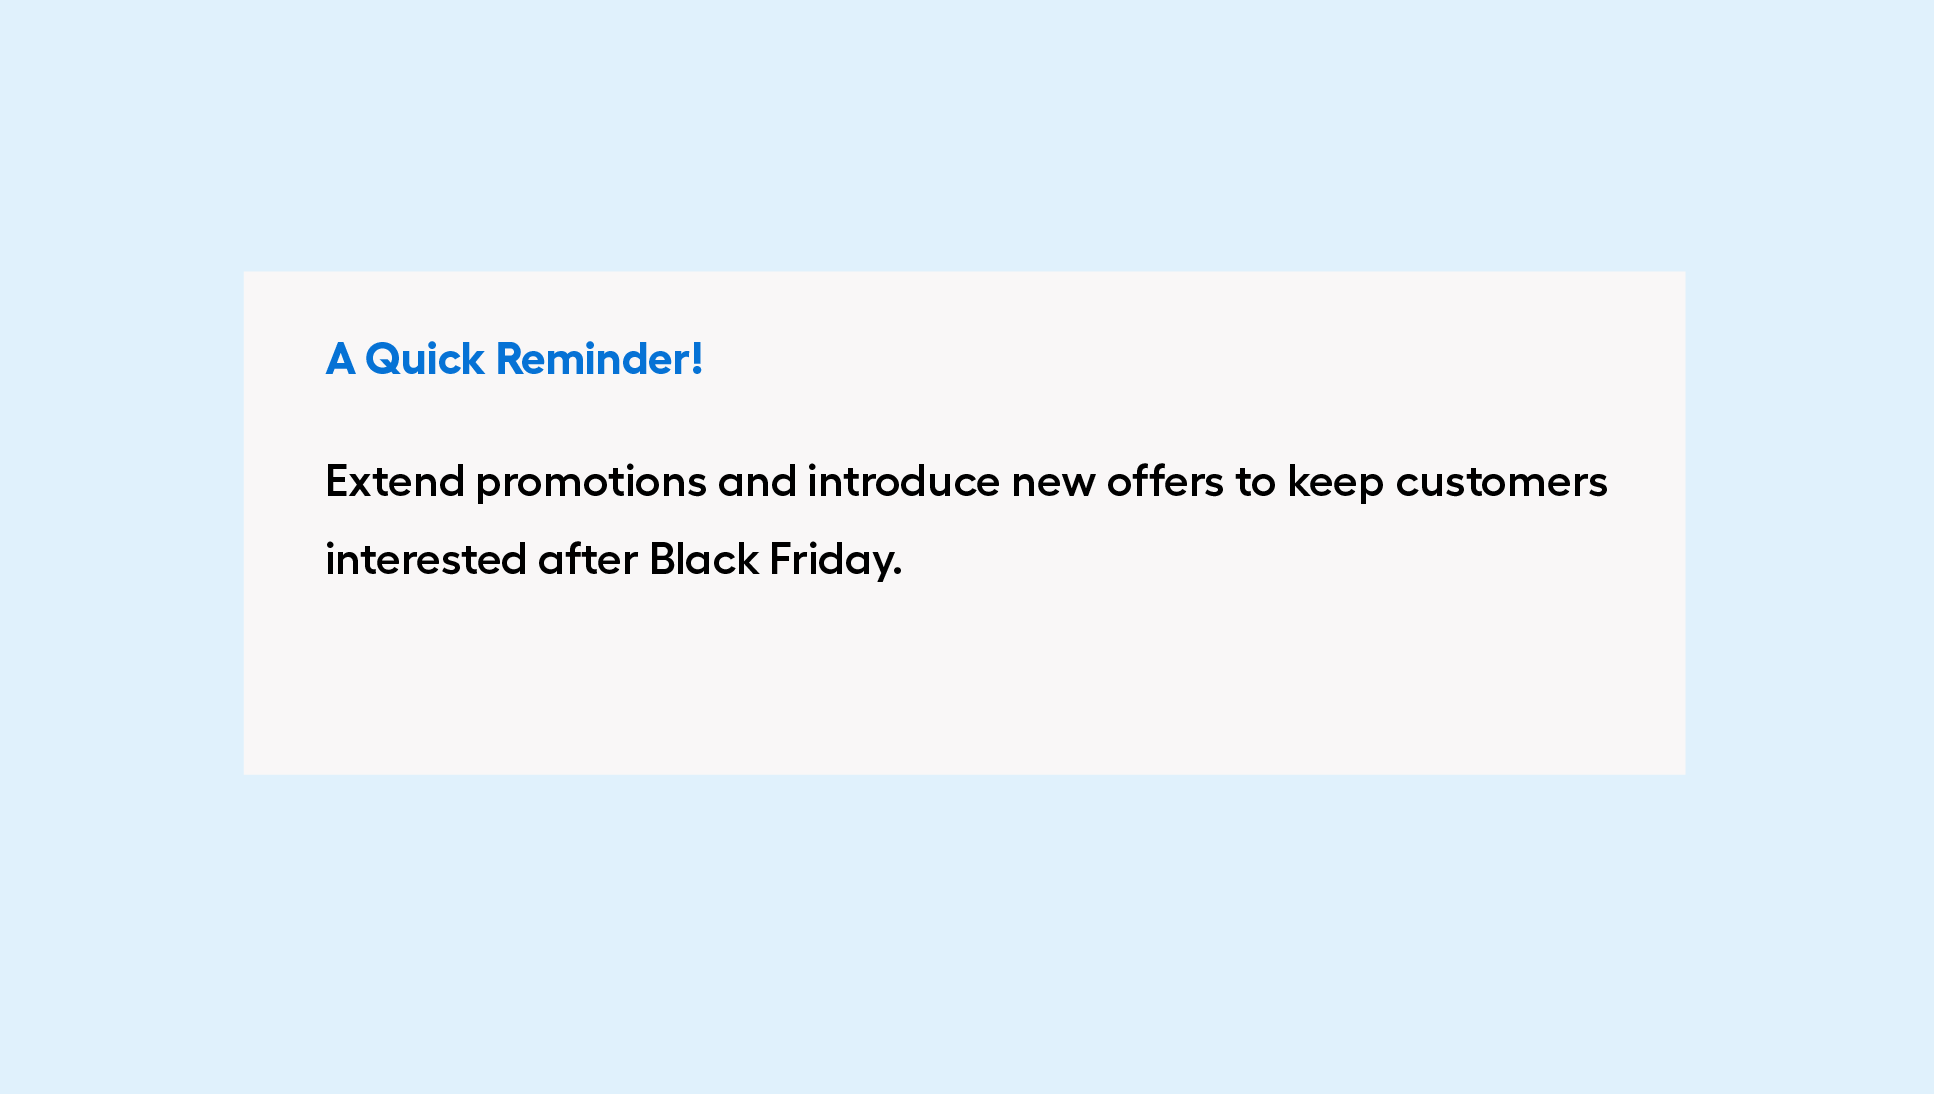Click the light blue background above the card

click(x=966, y=135)
